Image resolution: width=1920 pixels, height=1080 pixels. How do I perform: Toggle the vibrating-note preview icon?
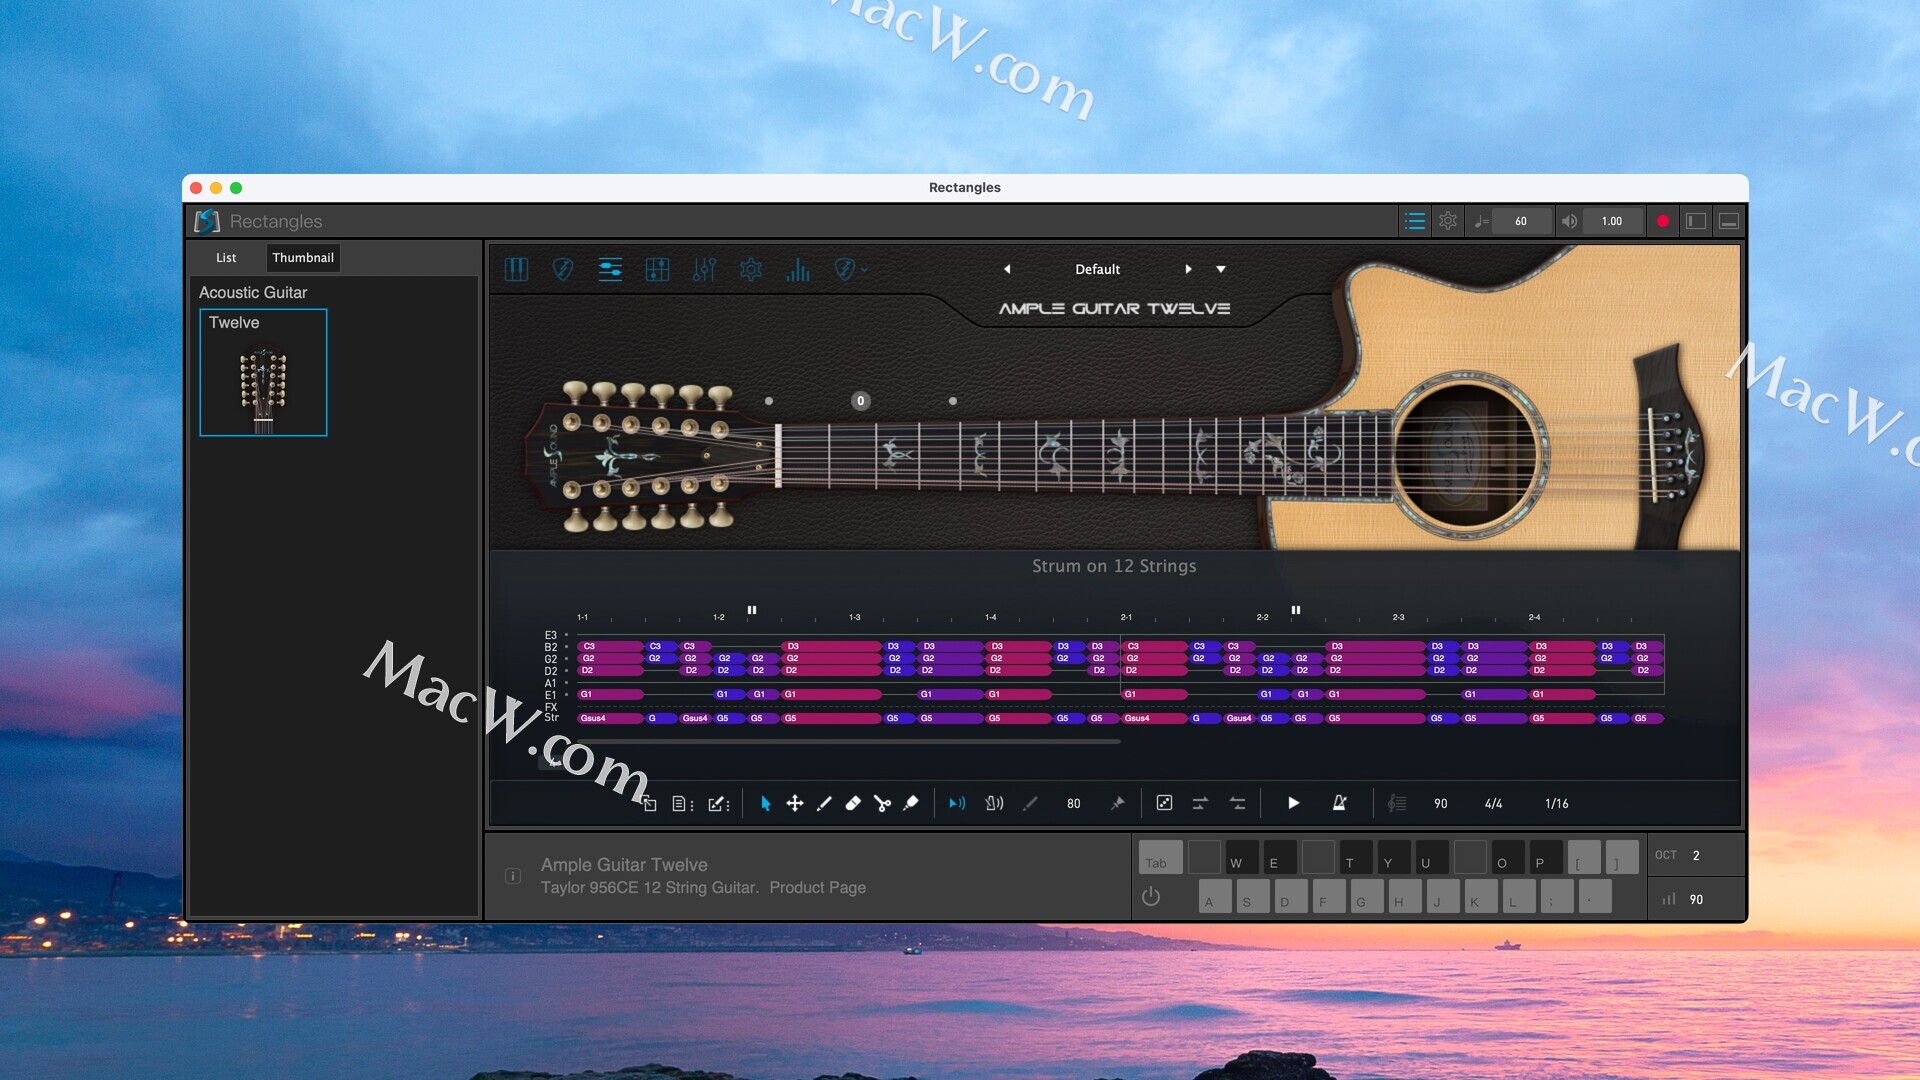pos(994,803)
